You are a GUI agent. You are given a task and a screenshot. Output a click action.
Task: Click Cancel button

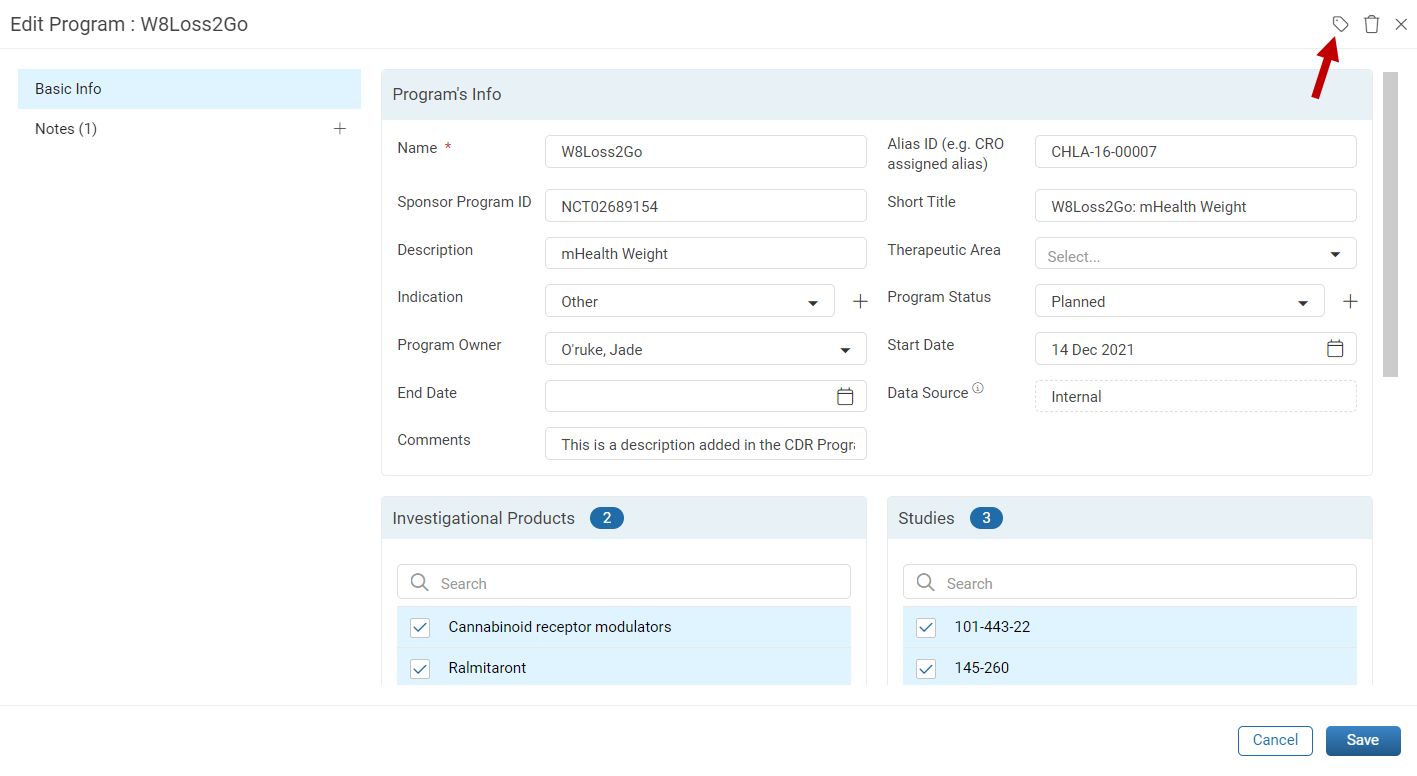point(1275,740)
